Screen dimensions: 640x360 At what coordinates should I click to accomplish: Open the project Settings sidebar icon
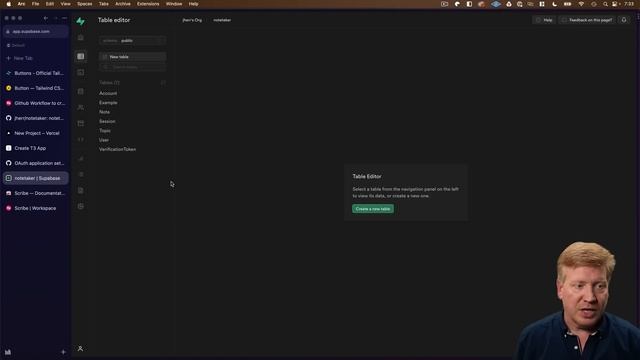[81, 207]
